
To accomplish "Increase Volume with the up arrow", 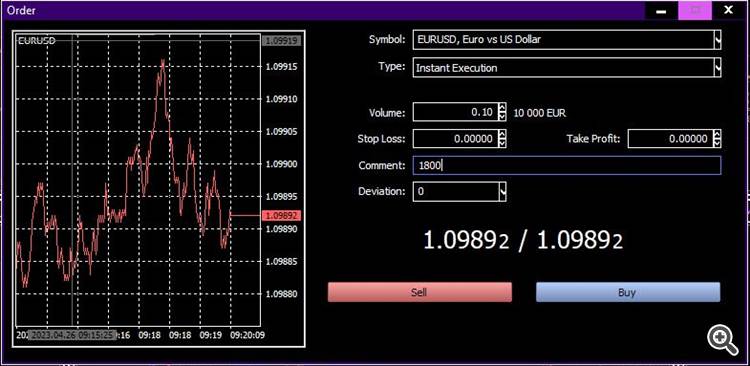I will (502, 108).
